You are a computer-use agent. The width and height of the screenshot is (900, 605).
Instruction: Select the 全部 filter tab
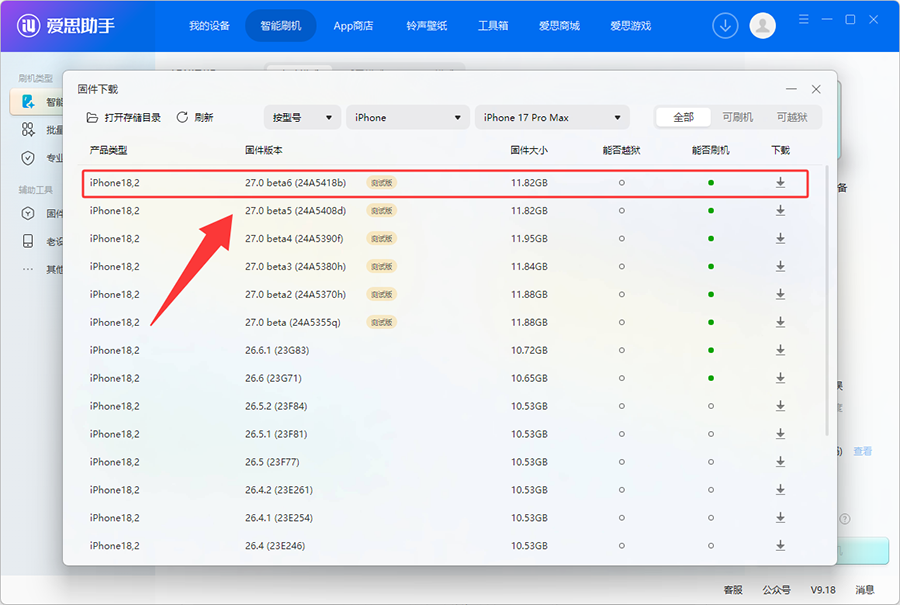click(683, 118)
